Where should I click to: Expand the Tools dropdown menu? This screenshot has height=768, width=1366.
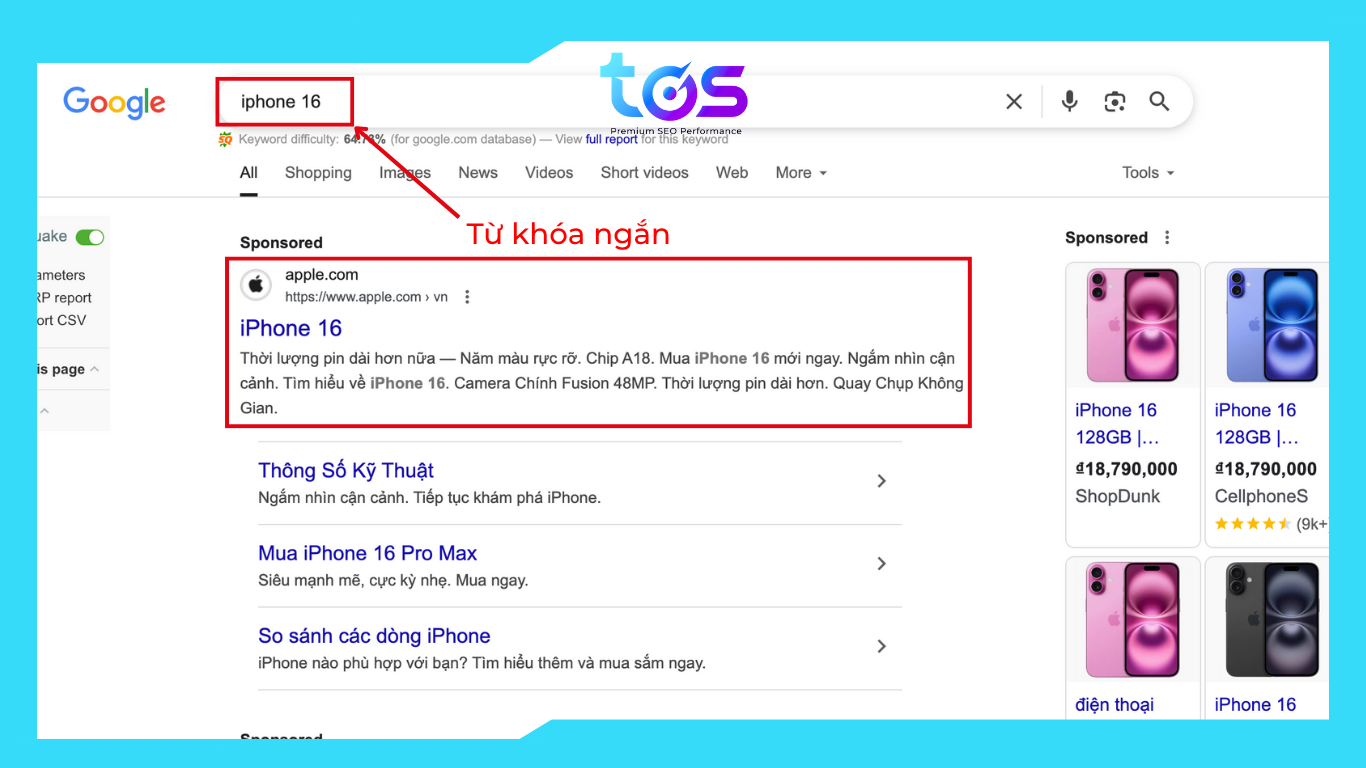pos(1147,173)
